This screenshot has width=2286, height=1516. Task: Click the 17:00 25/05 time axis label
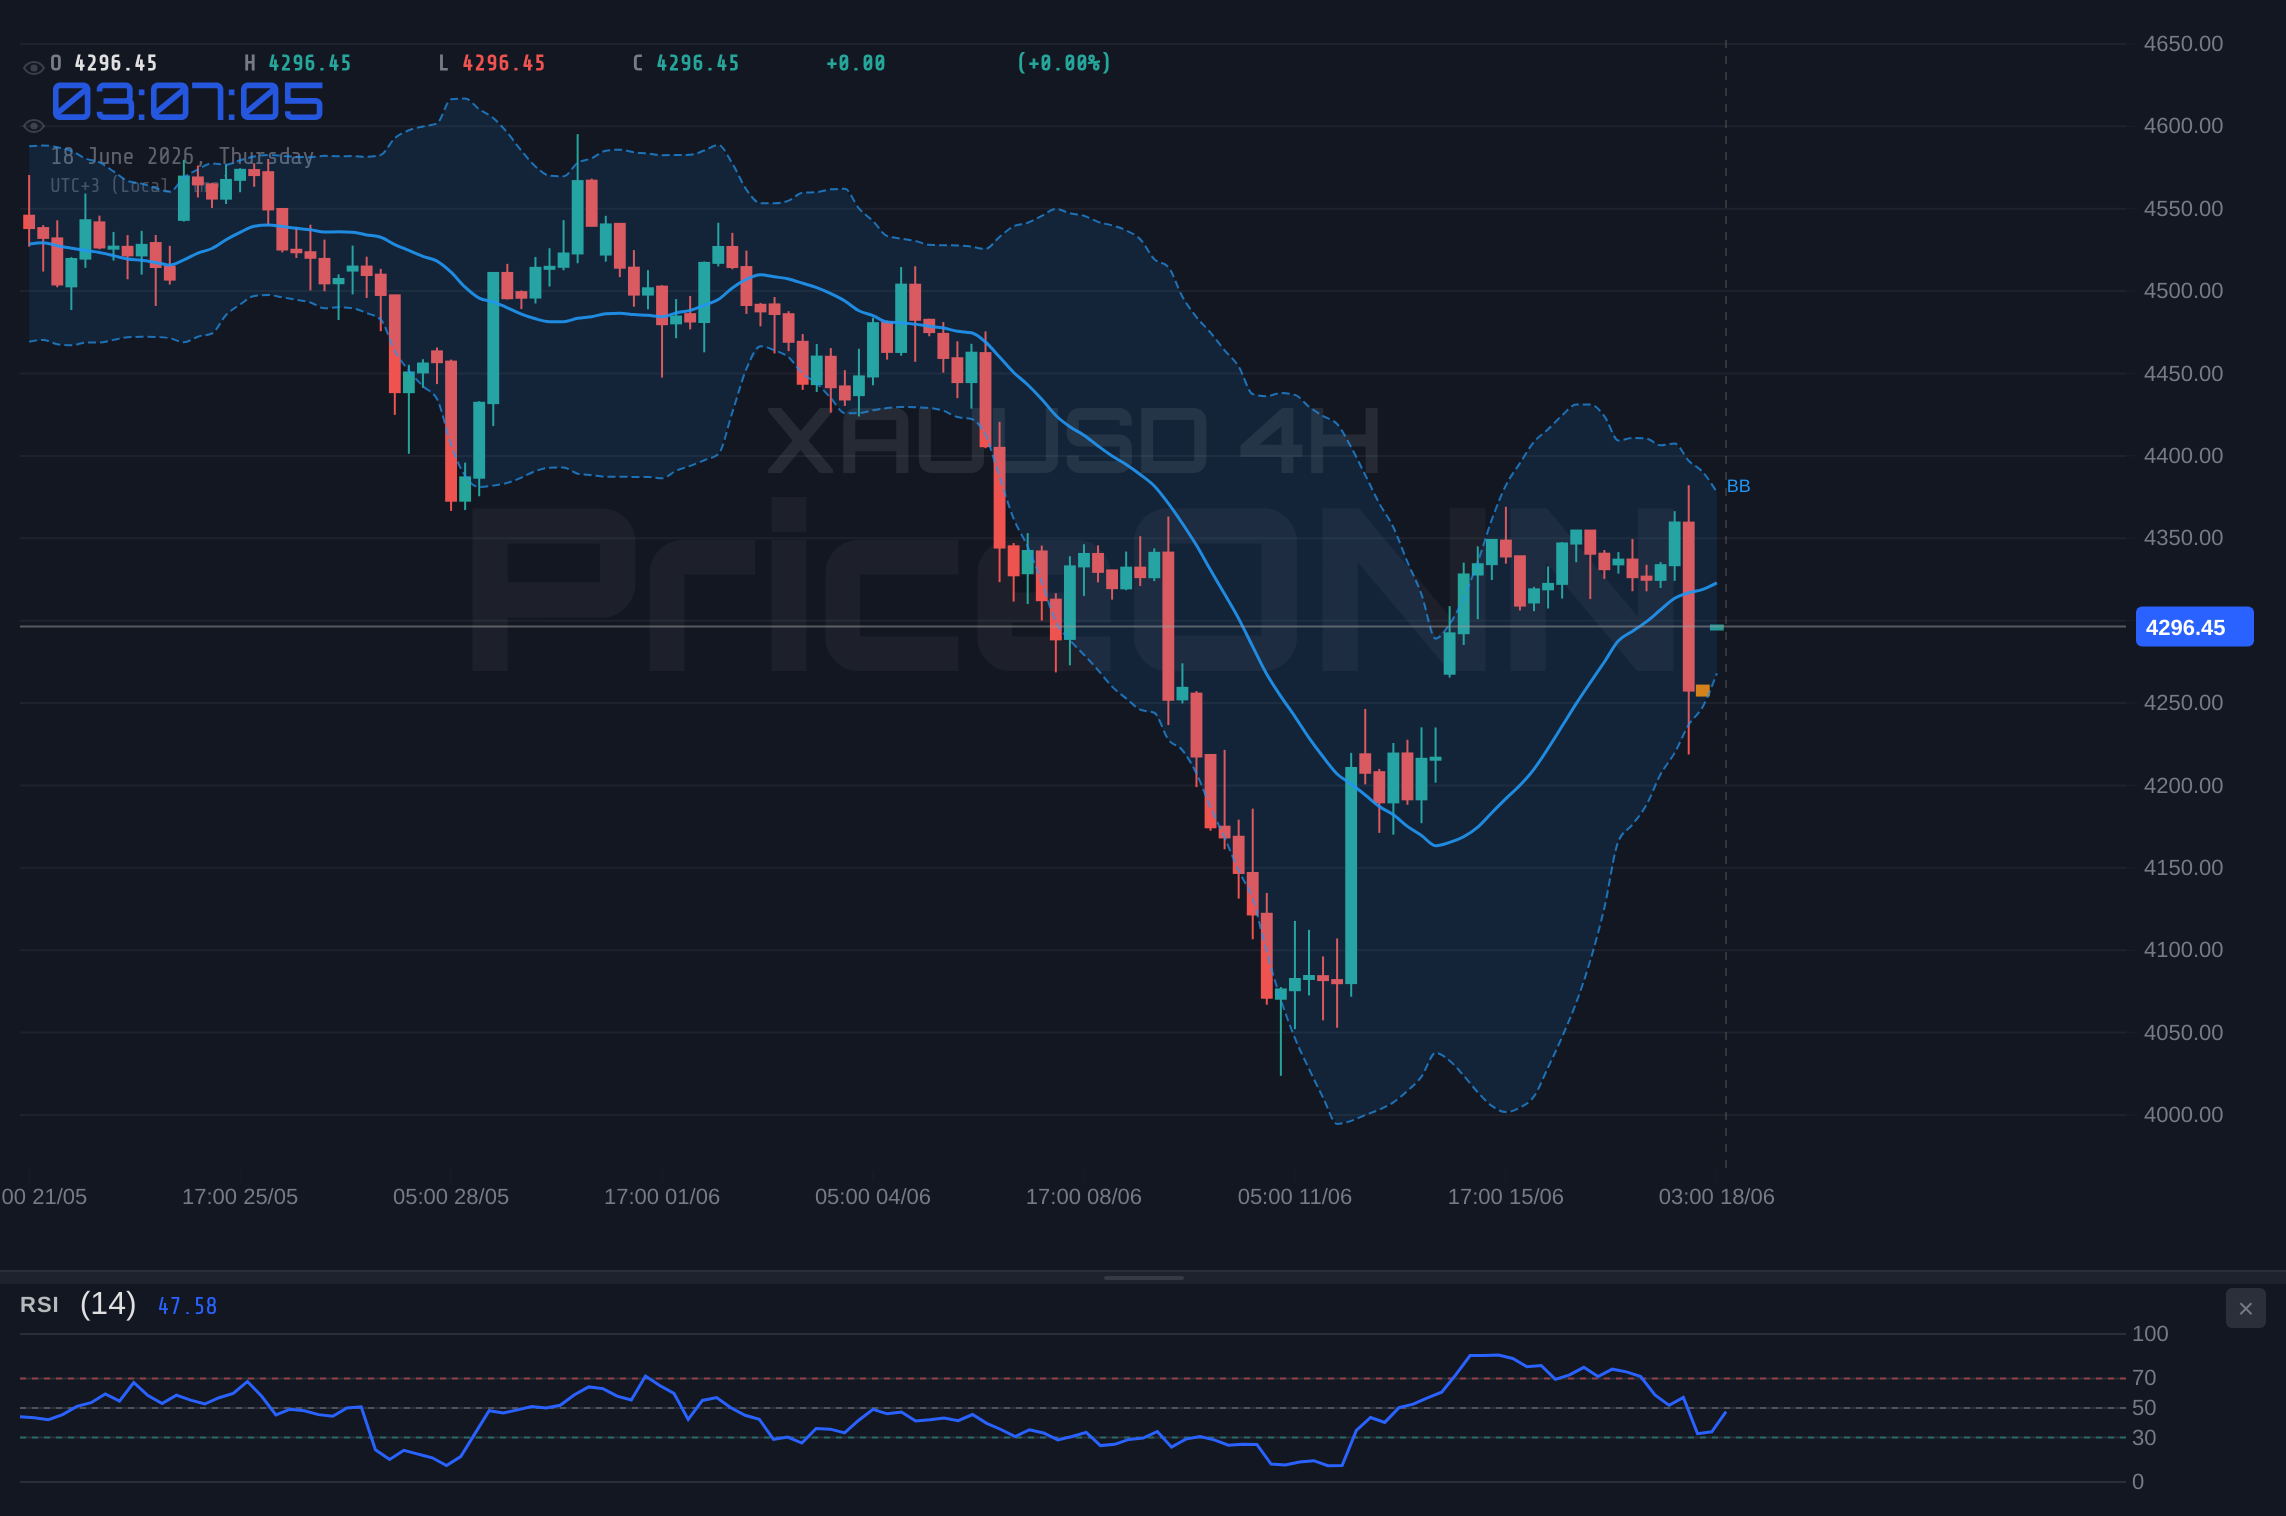240,1197
